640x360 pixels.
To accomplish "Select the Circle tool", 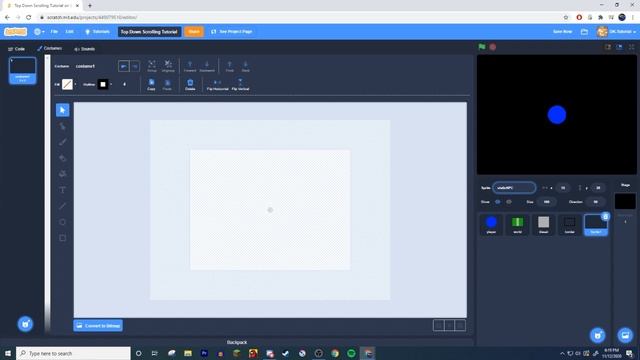I will pyautogui.click(x=62, y=222).
